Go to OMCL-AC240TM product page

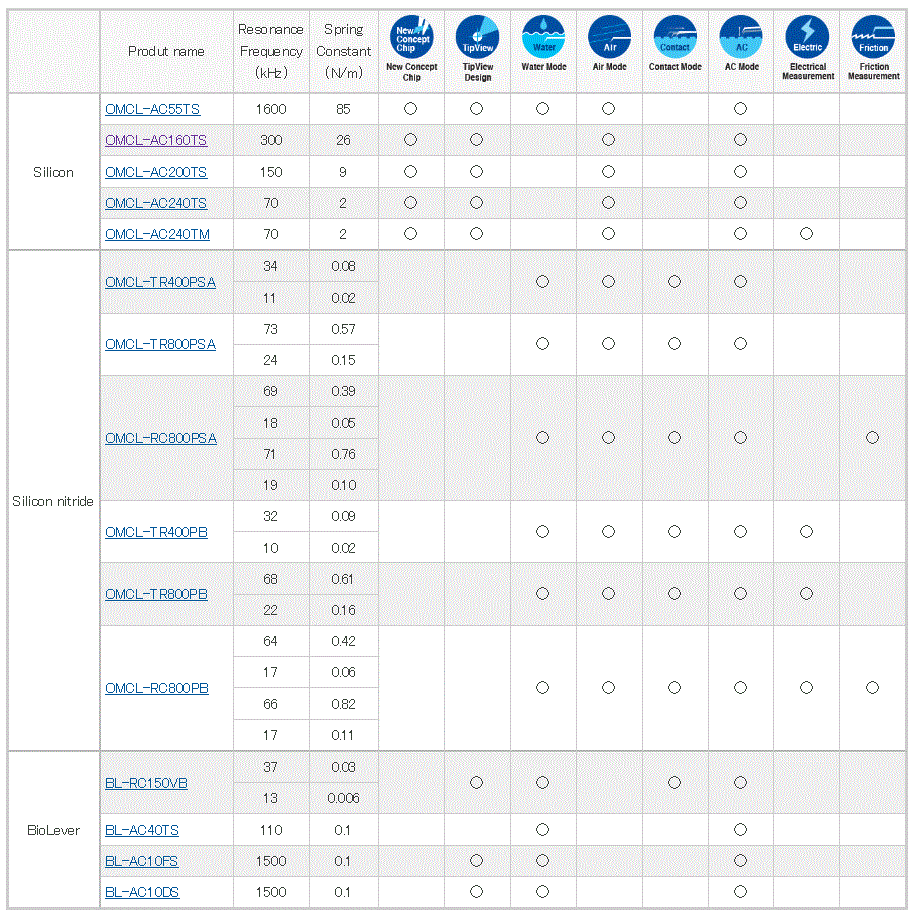pos(157,234)
